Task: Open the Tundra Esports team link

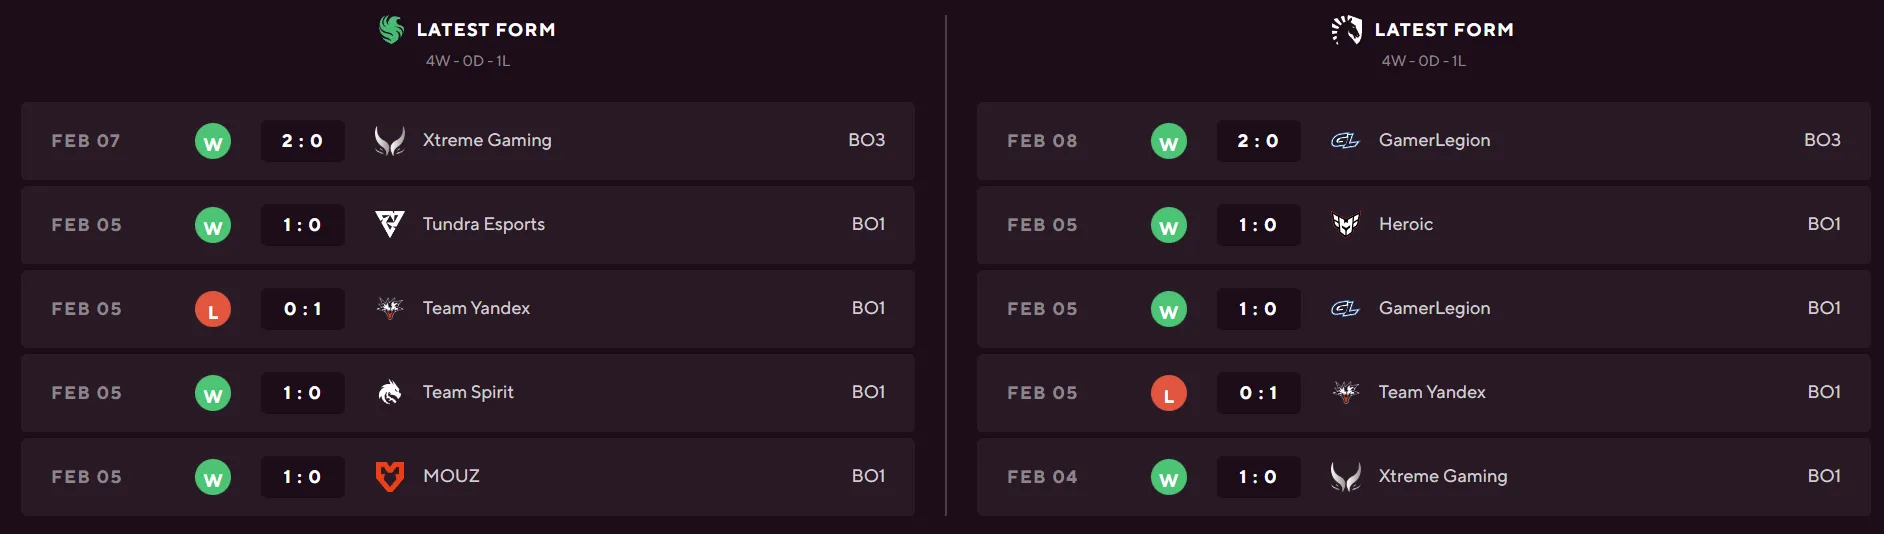Action: tap(484, 224)
